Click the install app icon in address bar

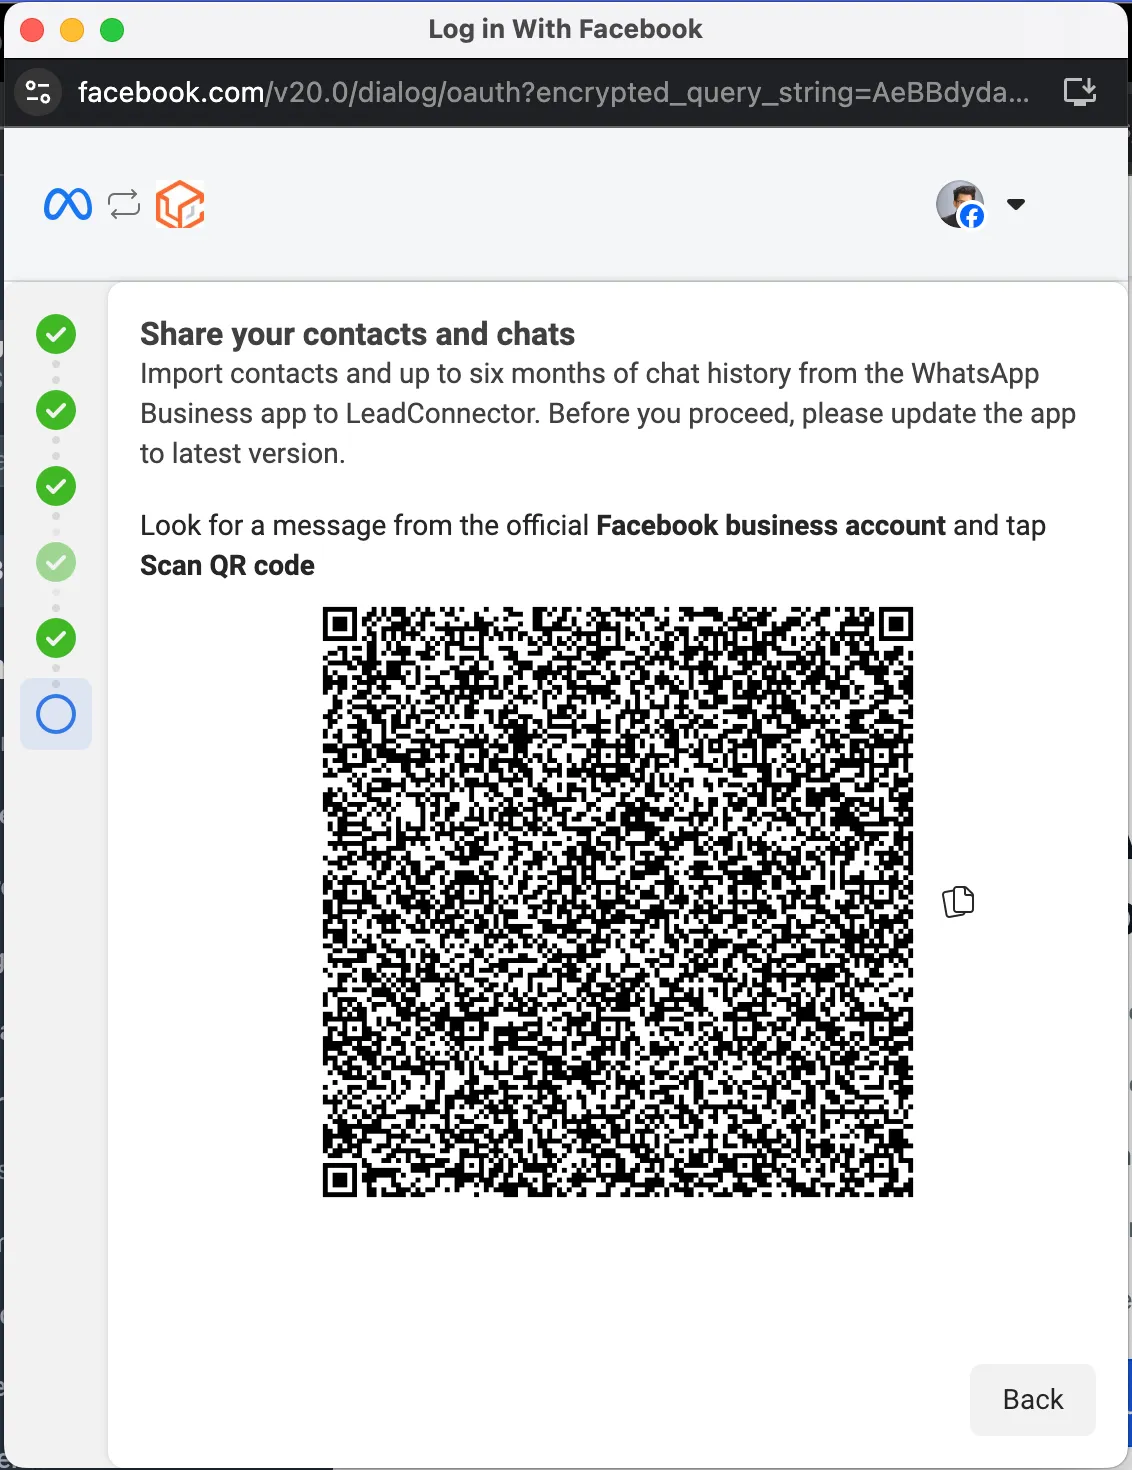point(1080,92)
